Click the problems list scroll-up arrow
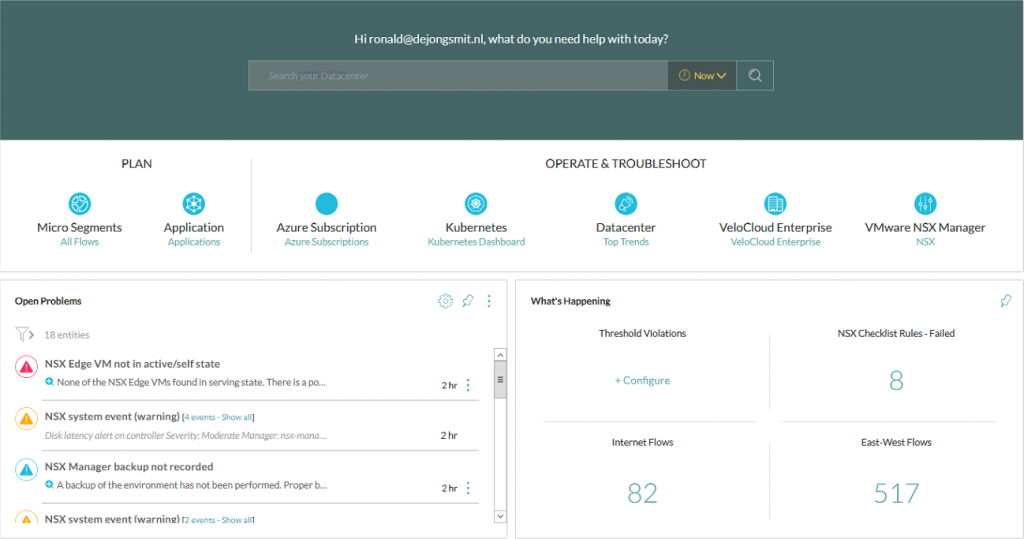Screen dimensions: 1024x539 click(500, 355)
